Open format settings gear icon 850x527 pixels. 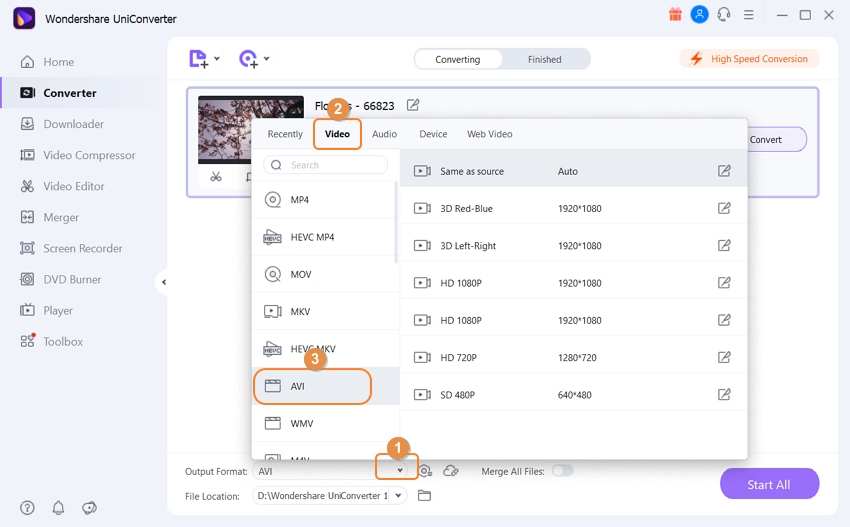(x=426, y=471)
